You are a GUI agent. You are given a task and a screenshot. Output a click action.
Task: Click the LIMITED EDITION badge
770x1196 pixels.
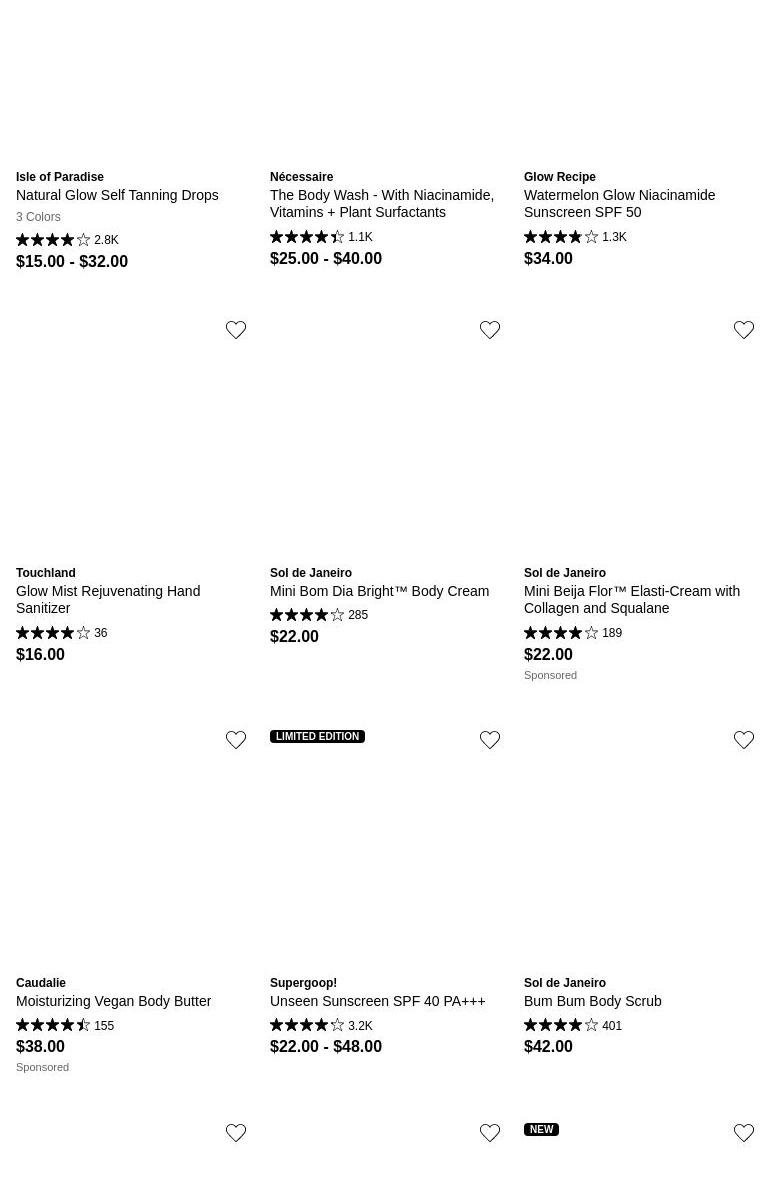tap(317, 737)
